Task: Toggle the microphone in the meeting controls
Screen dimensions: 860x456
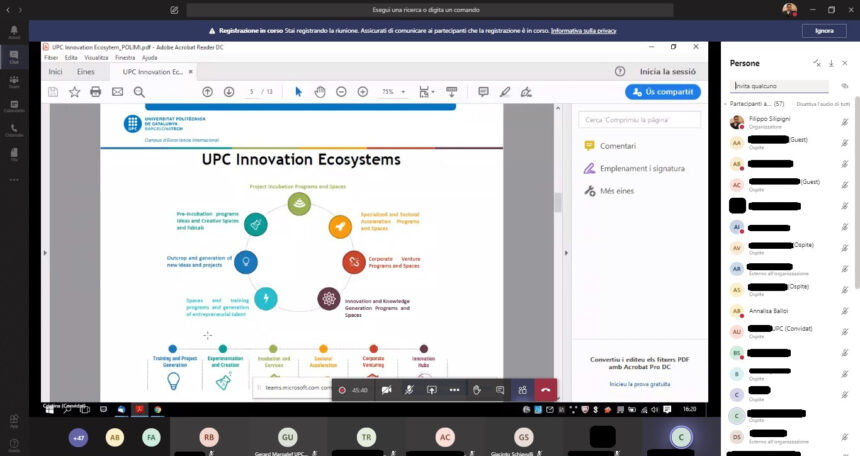Action: 409,390
